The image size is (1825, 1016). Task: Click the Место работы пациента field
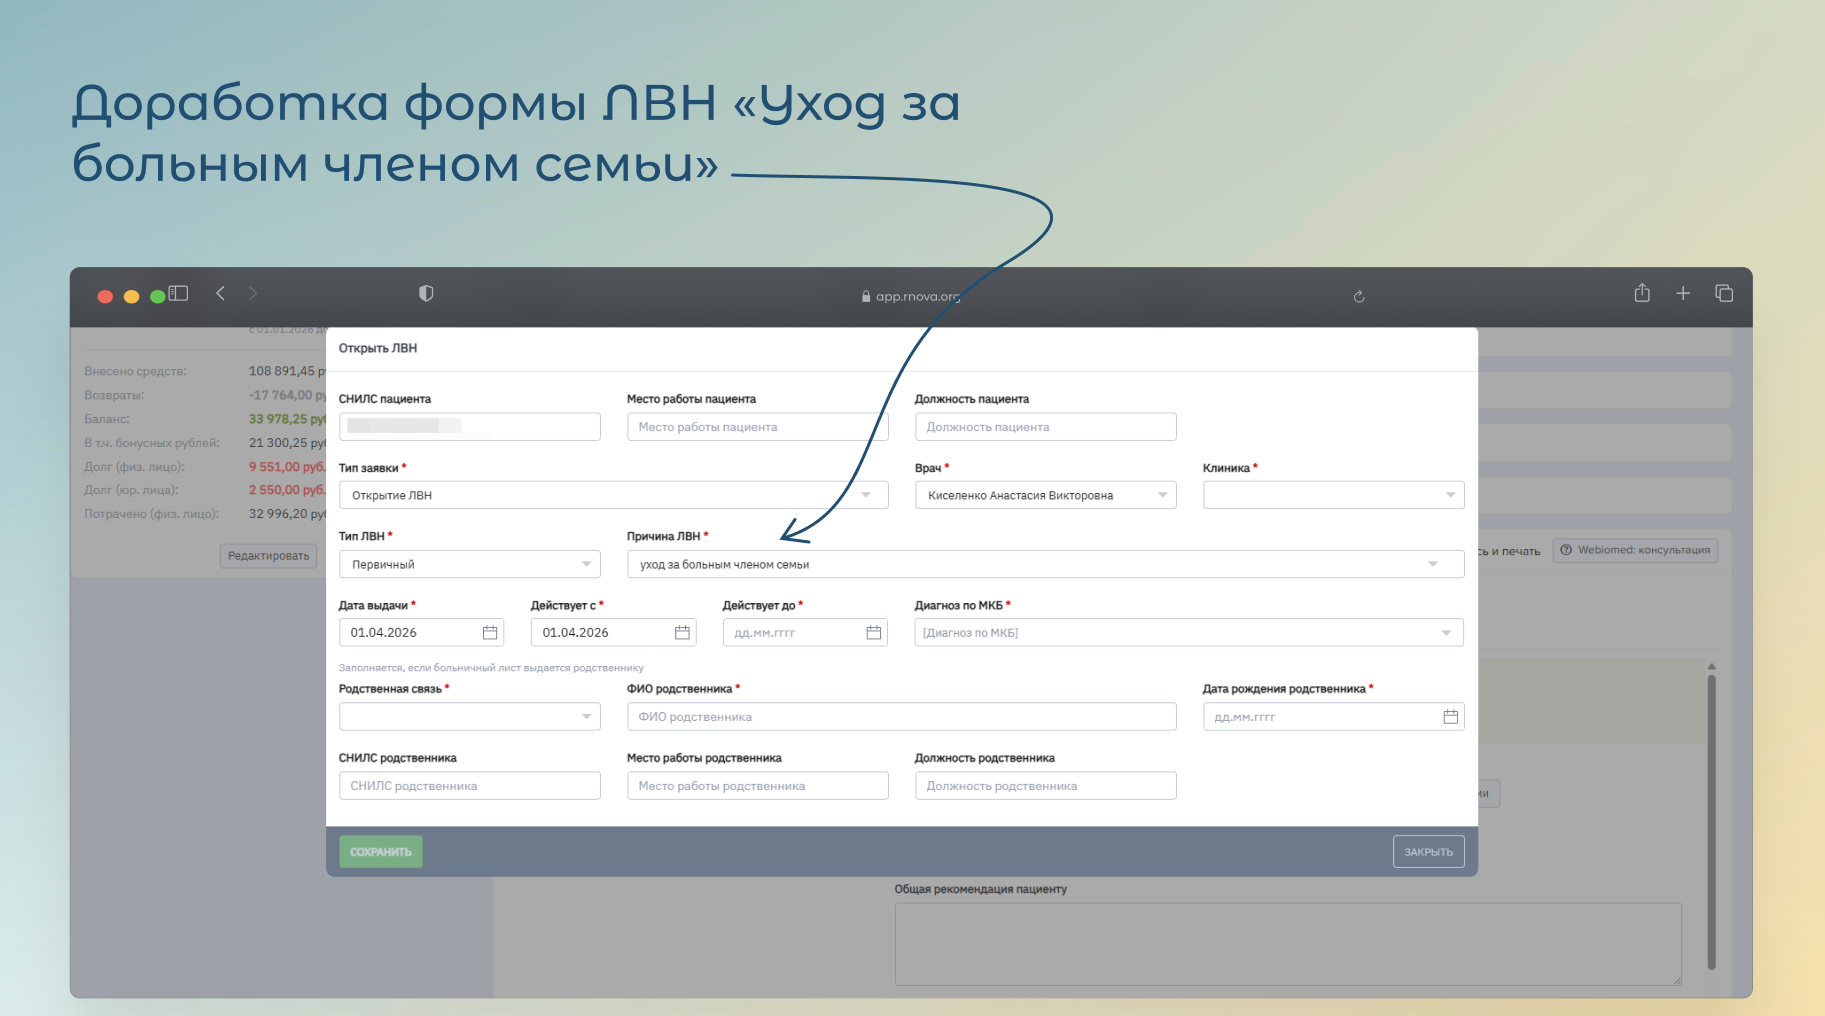pyautogui.click(x=757, y=427)
